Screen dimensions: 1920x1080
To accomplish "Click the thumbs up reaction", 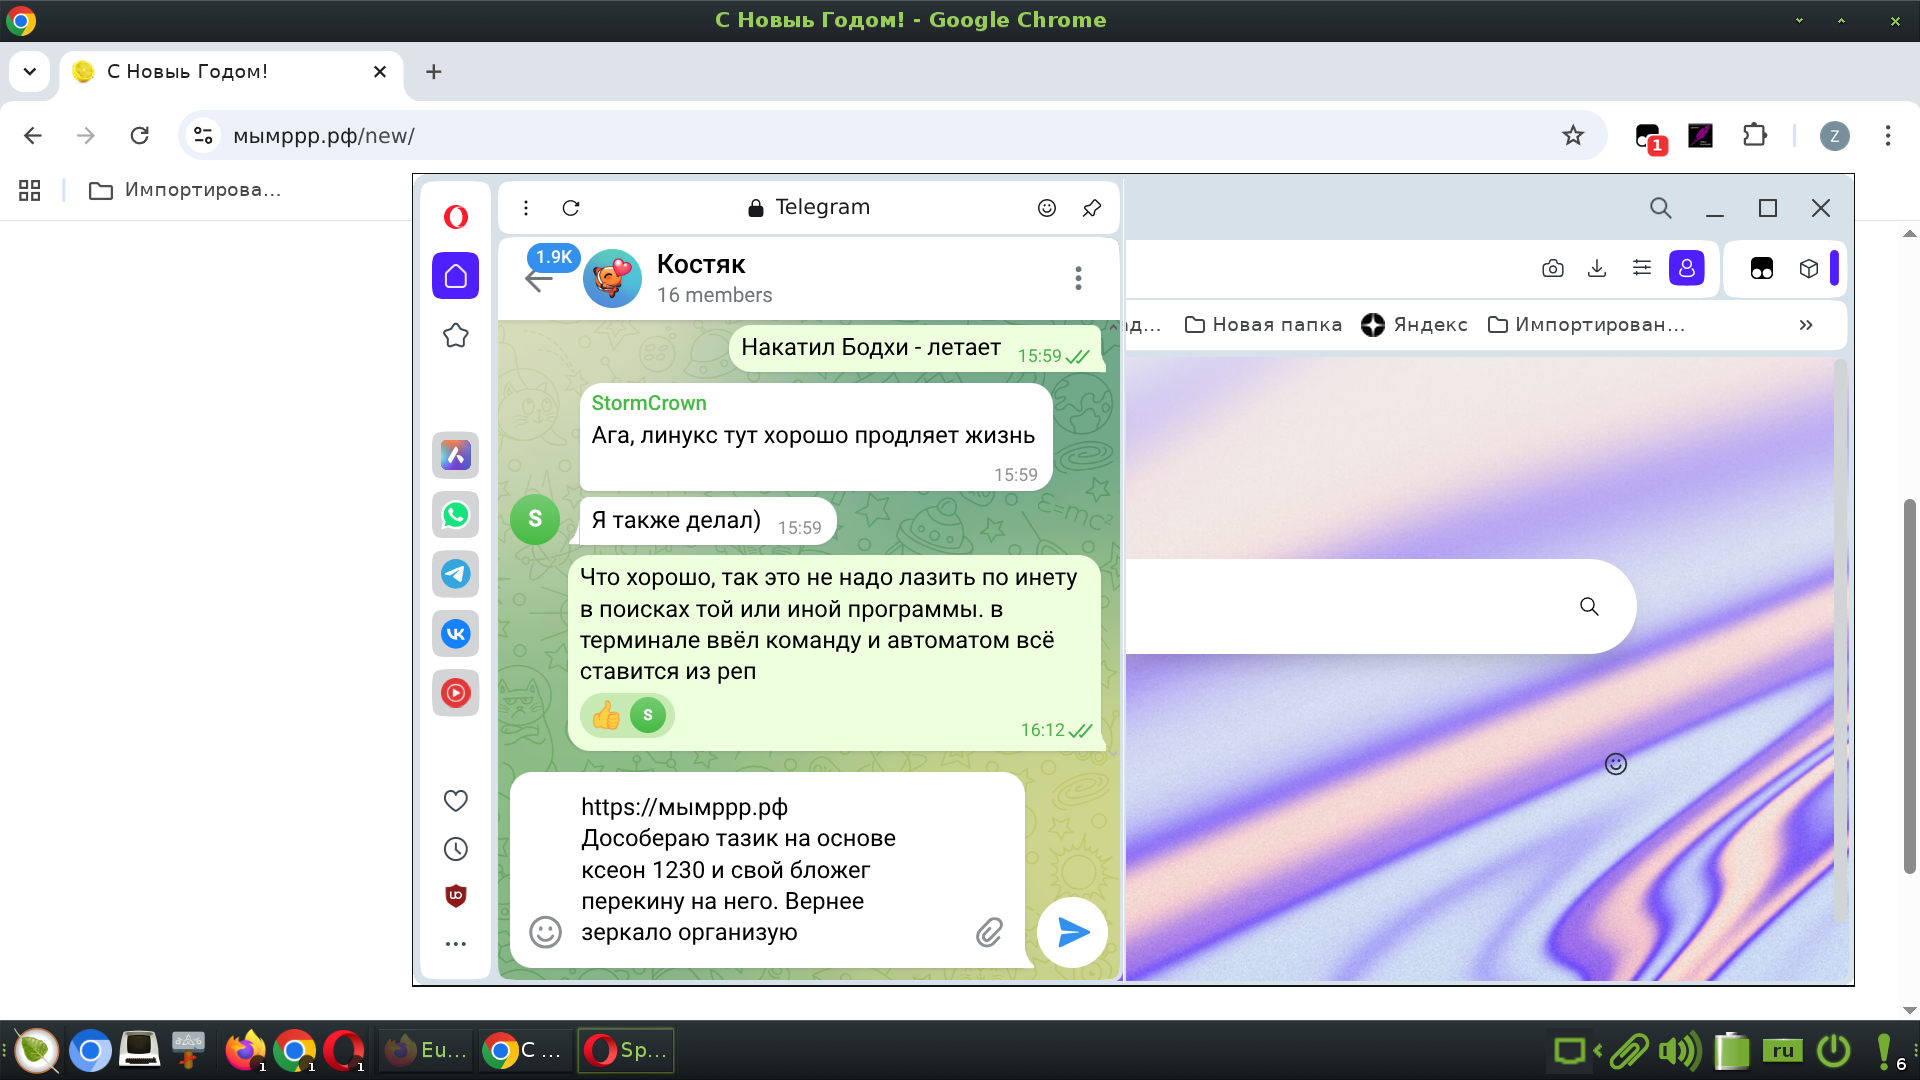I will (606, 715).
